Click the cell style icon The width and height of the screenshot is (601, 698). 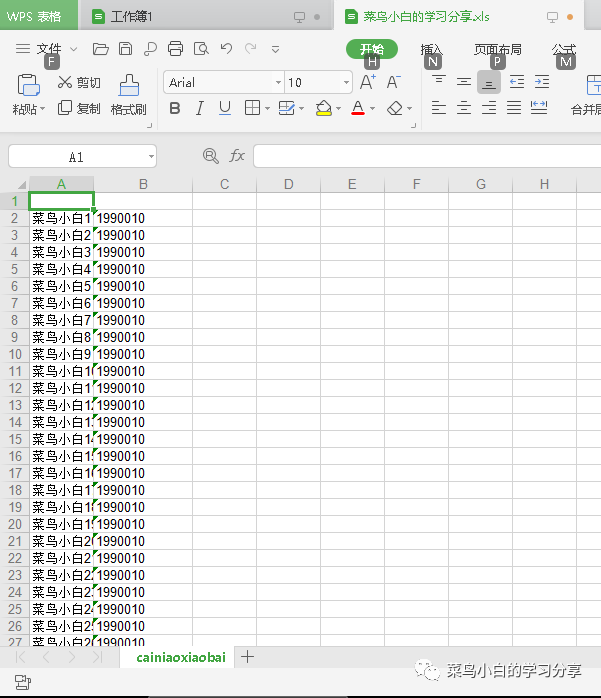point(287,108)
